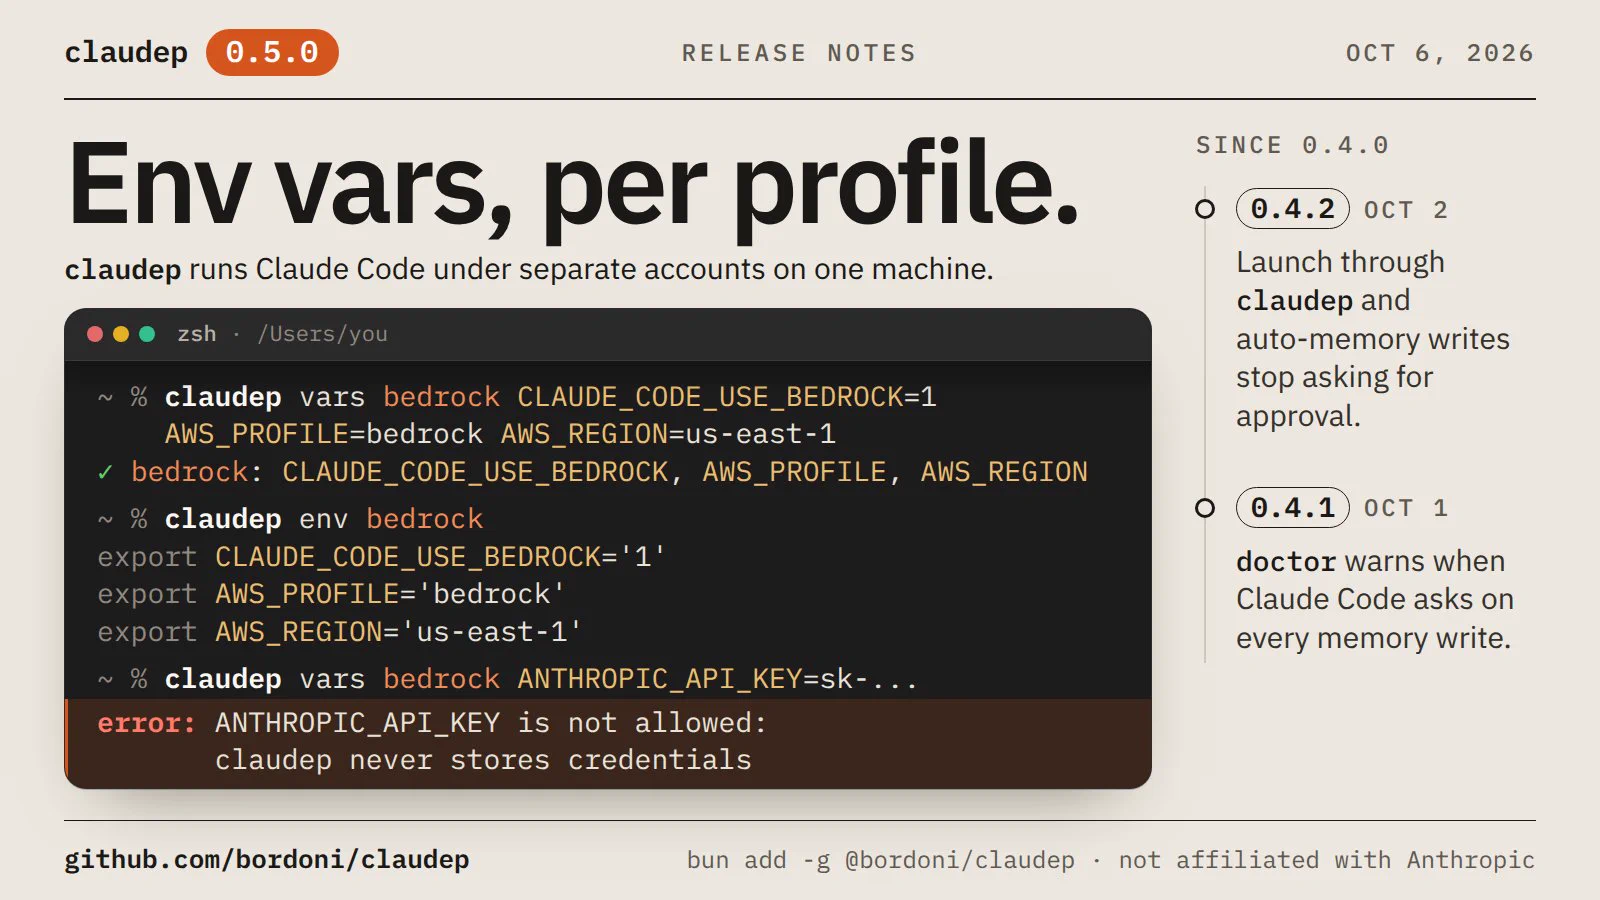The width and height of the screenshot is (1600, 900).
Task: Click the OCT 1 date label
Action: [1406, 508]
